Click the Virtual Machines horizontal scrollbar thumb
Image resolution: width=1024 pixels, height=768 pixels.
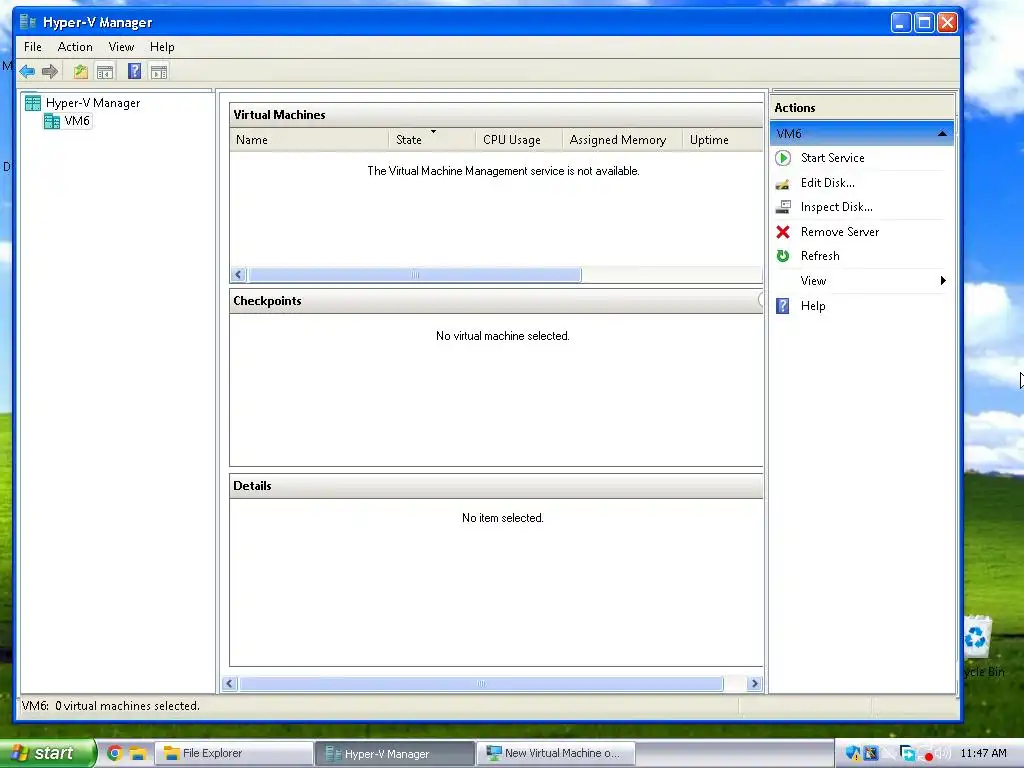coord(415,275)
